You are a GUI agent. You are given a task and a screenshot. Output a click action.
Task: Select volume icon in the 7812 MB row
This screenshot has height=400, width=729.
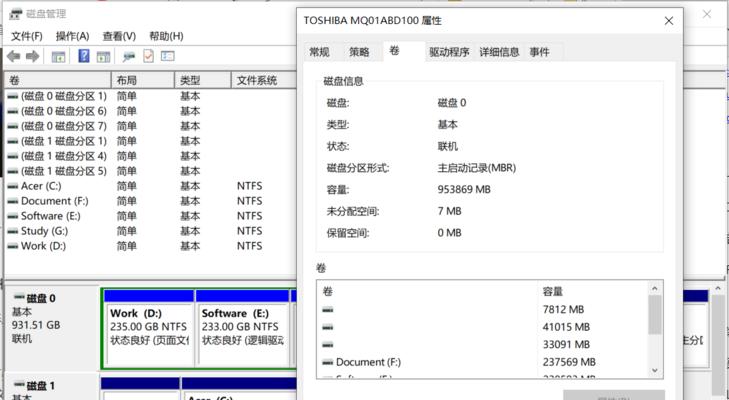pos(328,310)
